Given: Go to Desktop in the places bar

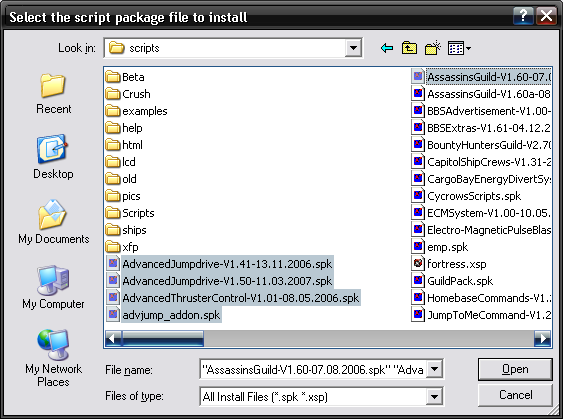Looking at the screenshot, I should pos(53,157).
